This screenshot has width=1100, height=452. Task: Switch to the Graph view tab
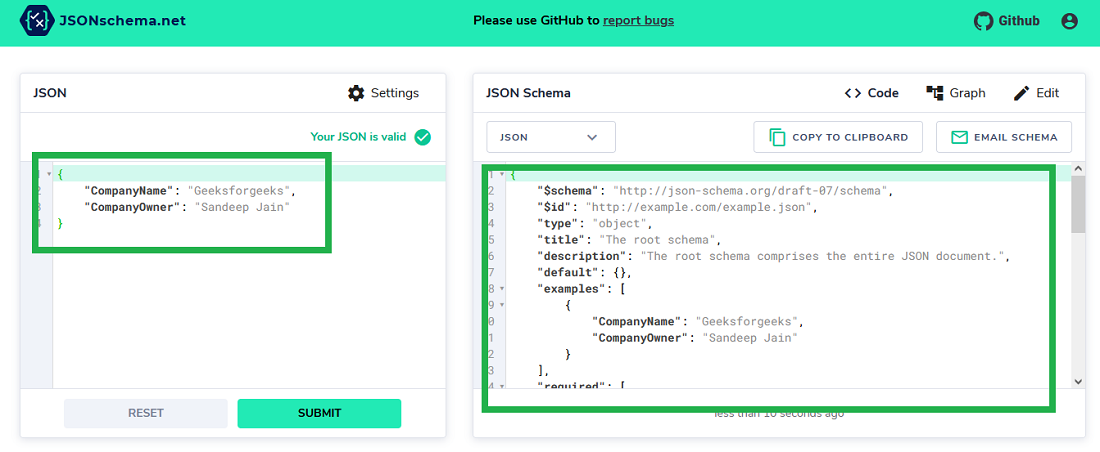[956, 93]
